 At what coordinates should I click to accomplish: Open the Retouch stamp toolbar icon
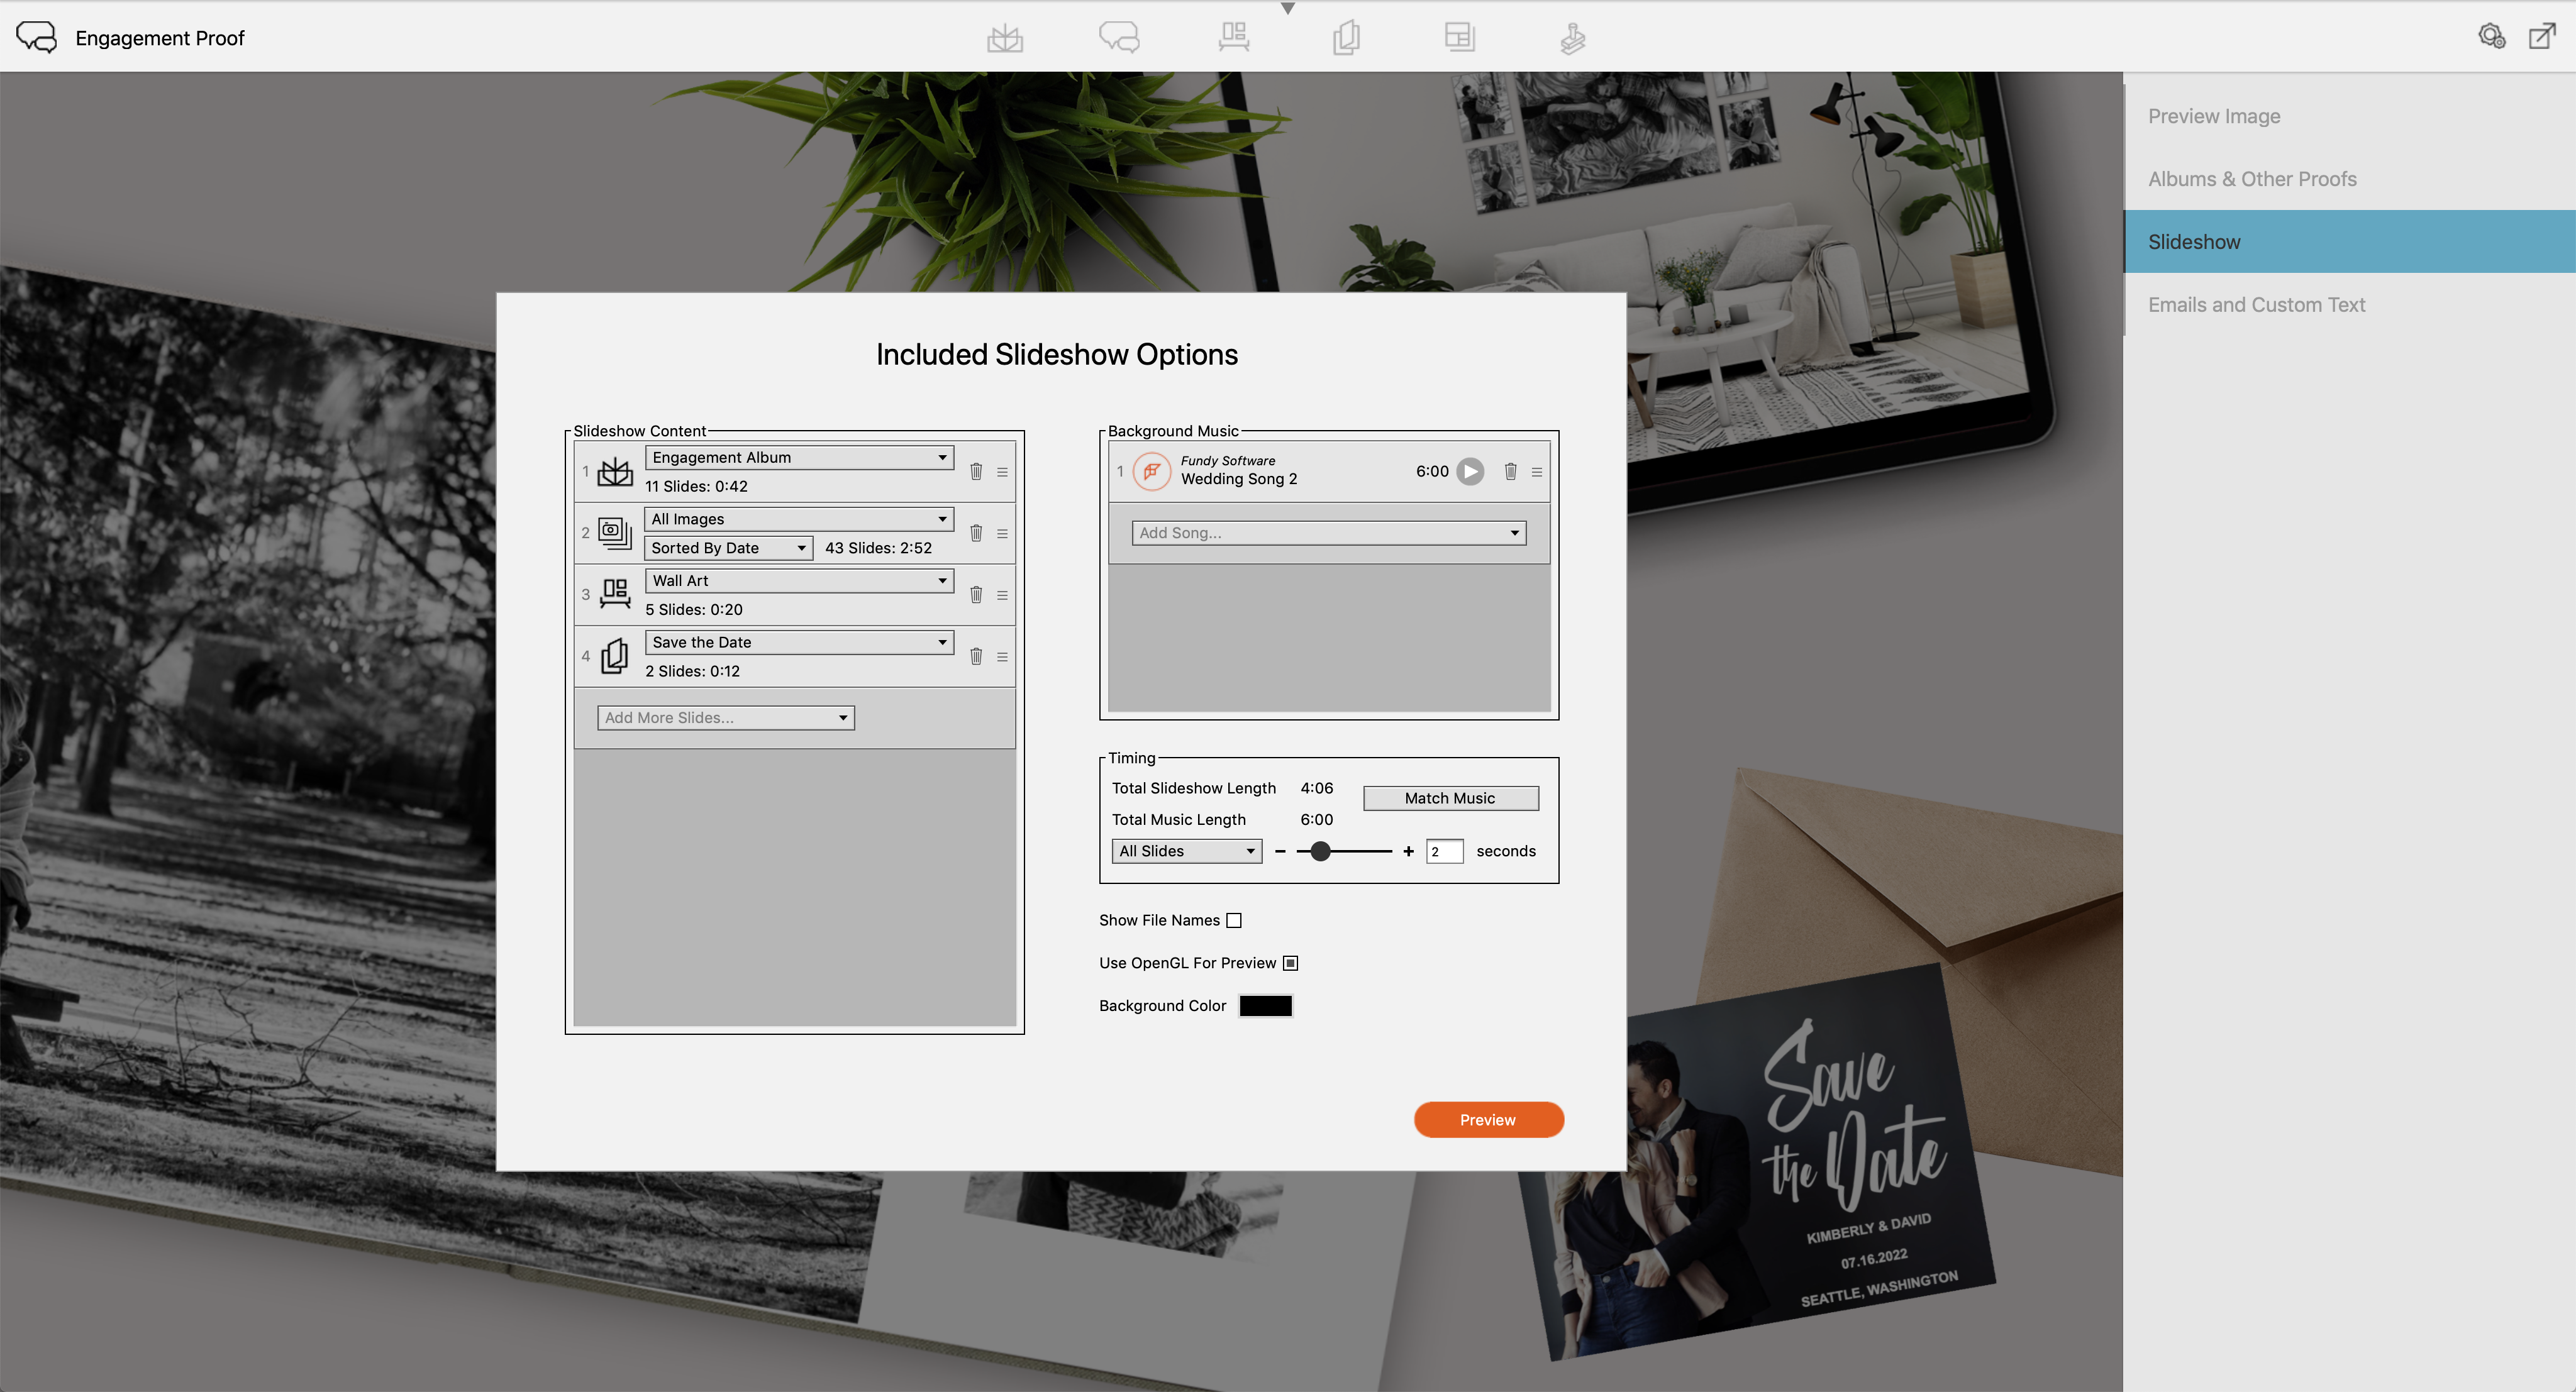click(1573, 38)
